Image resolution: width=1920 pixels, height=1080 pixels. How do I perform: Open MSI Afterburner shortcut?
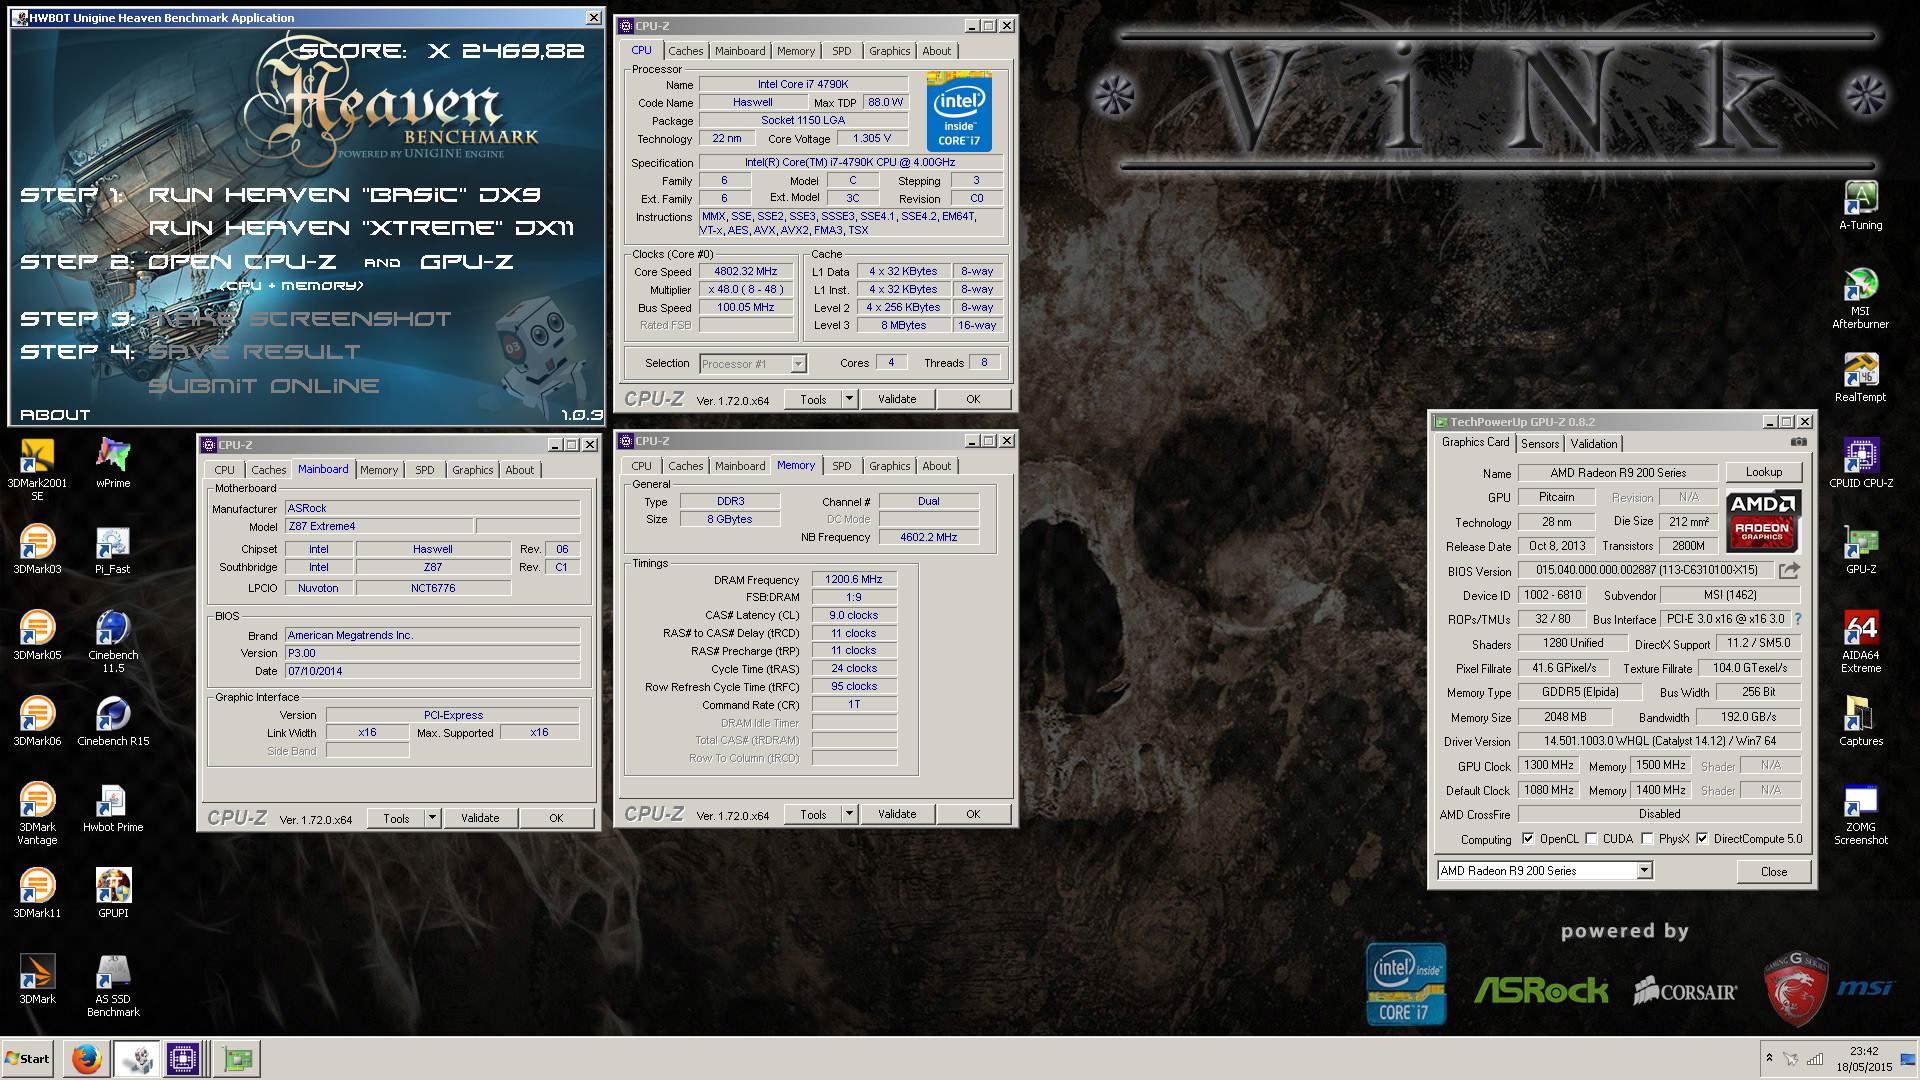point(1860,297)
